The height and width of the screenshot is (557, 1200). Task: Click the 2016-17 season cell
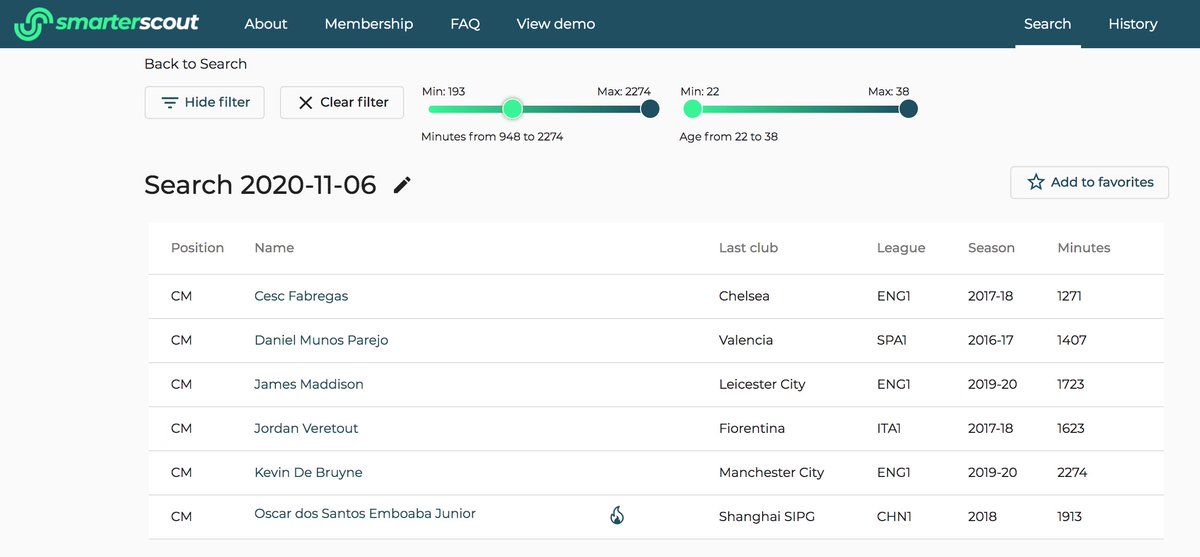[990, 340]
